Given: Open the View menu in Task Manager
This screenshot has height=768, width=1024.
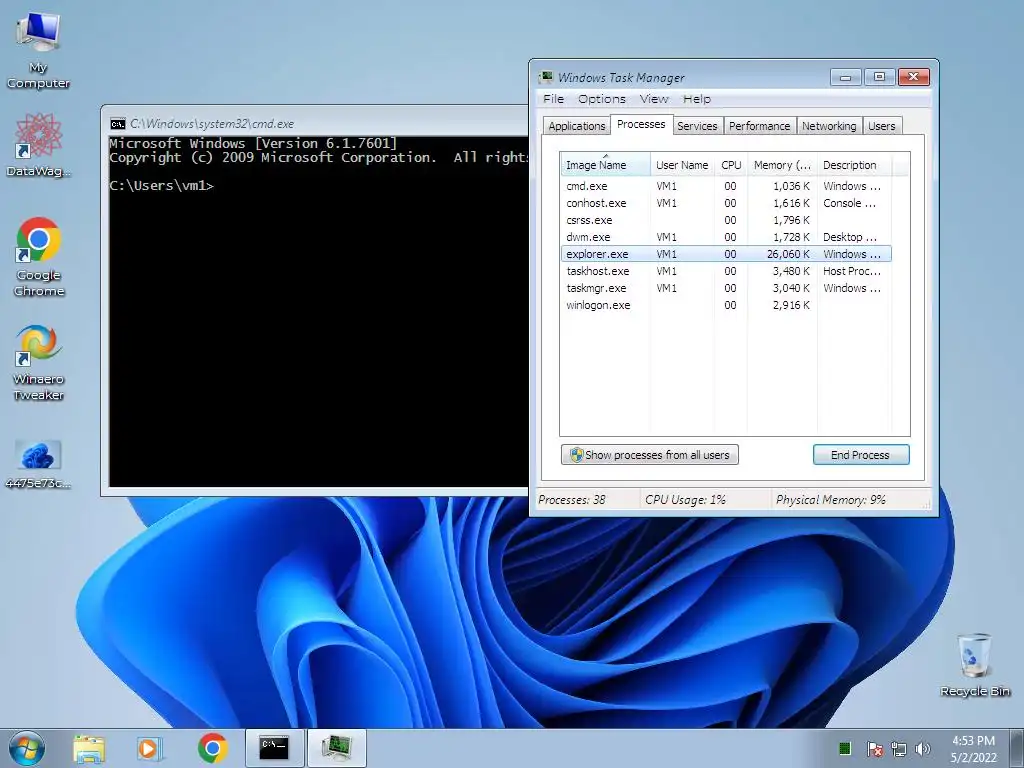Looking at the screenshot, I should pos(654,99).
